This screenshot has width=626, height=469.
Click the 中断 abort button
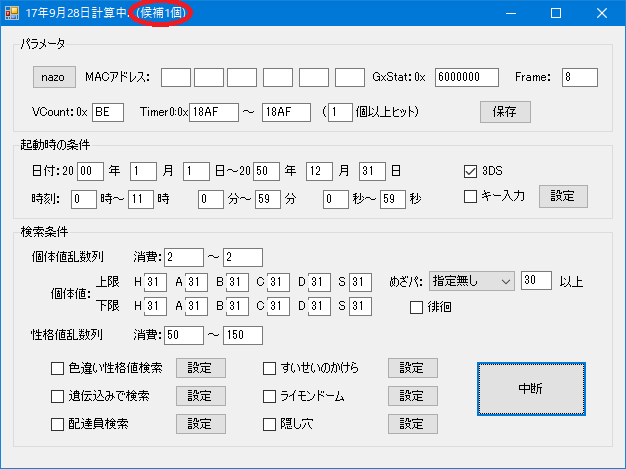pos(531,389)
